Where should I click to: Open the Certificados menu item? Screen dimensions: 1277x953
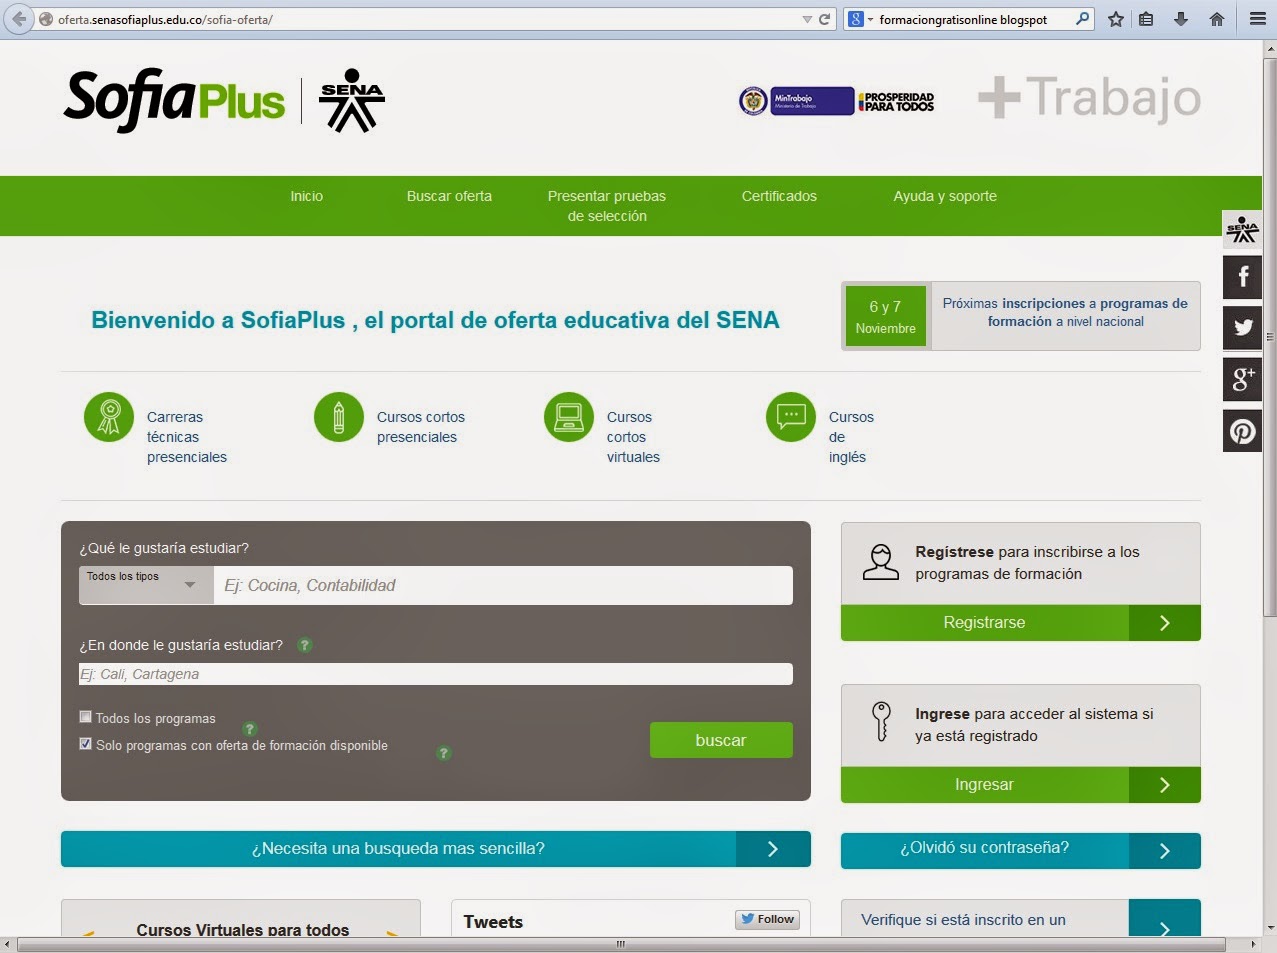tap(778, 196)
